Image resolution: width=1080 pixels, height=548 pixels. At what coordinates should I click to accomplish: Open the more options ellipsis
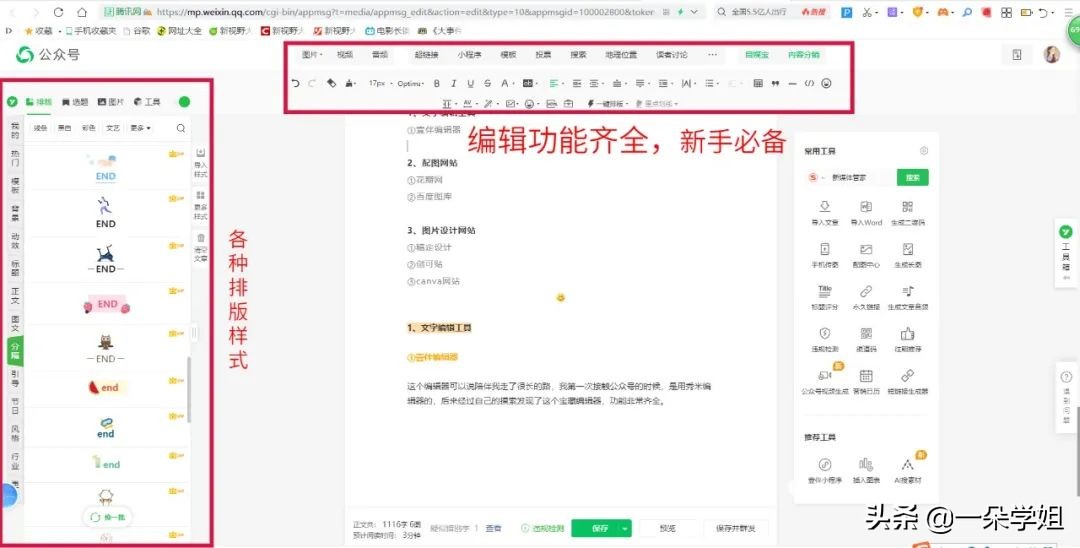[712, 54]
